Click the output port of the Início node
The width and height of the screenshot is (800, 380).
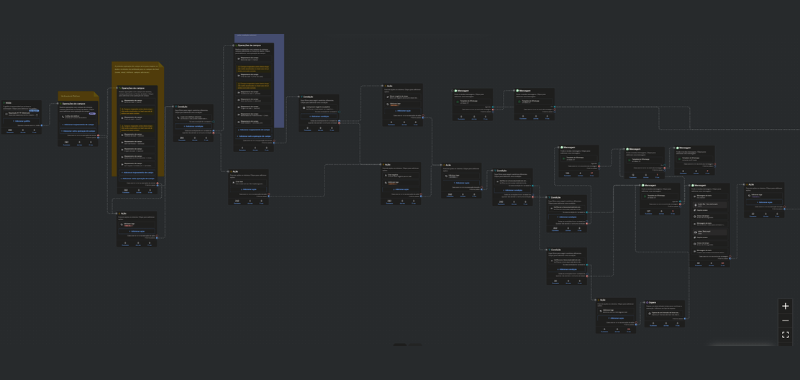click(x=41, y=125)
